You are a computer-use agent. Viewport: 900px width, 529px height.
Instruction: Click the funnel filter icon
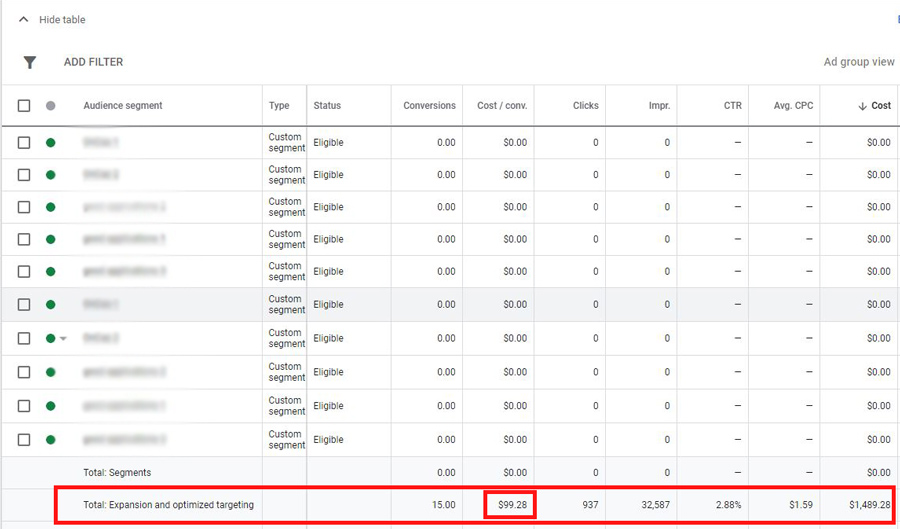click(30, 62)
